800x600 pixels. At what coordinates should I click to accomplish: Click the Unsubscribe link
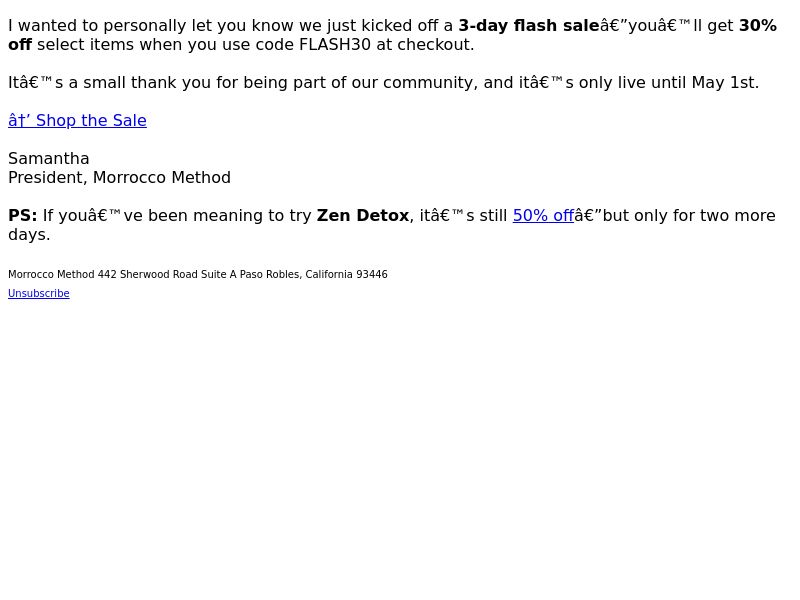(39, 293)
